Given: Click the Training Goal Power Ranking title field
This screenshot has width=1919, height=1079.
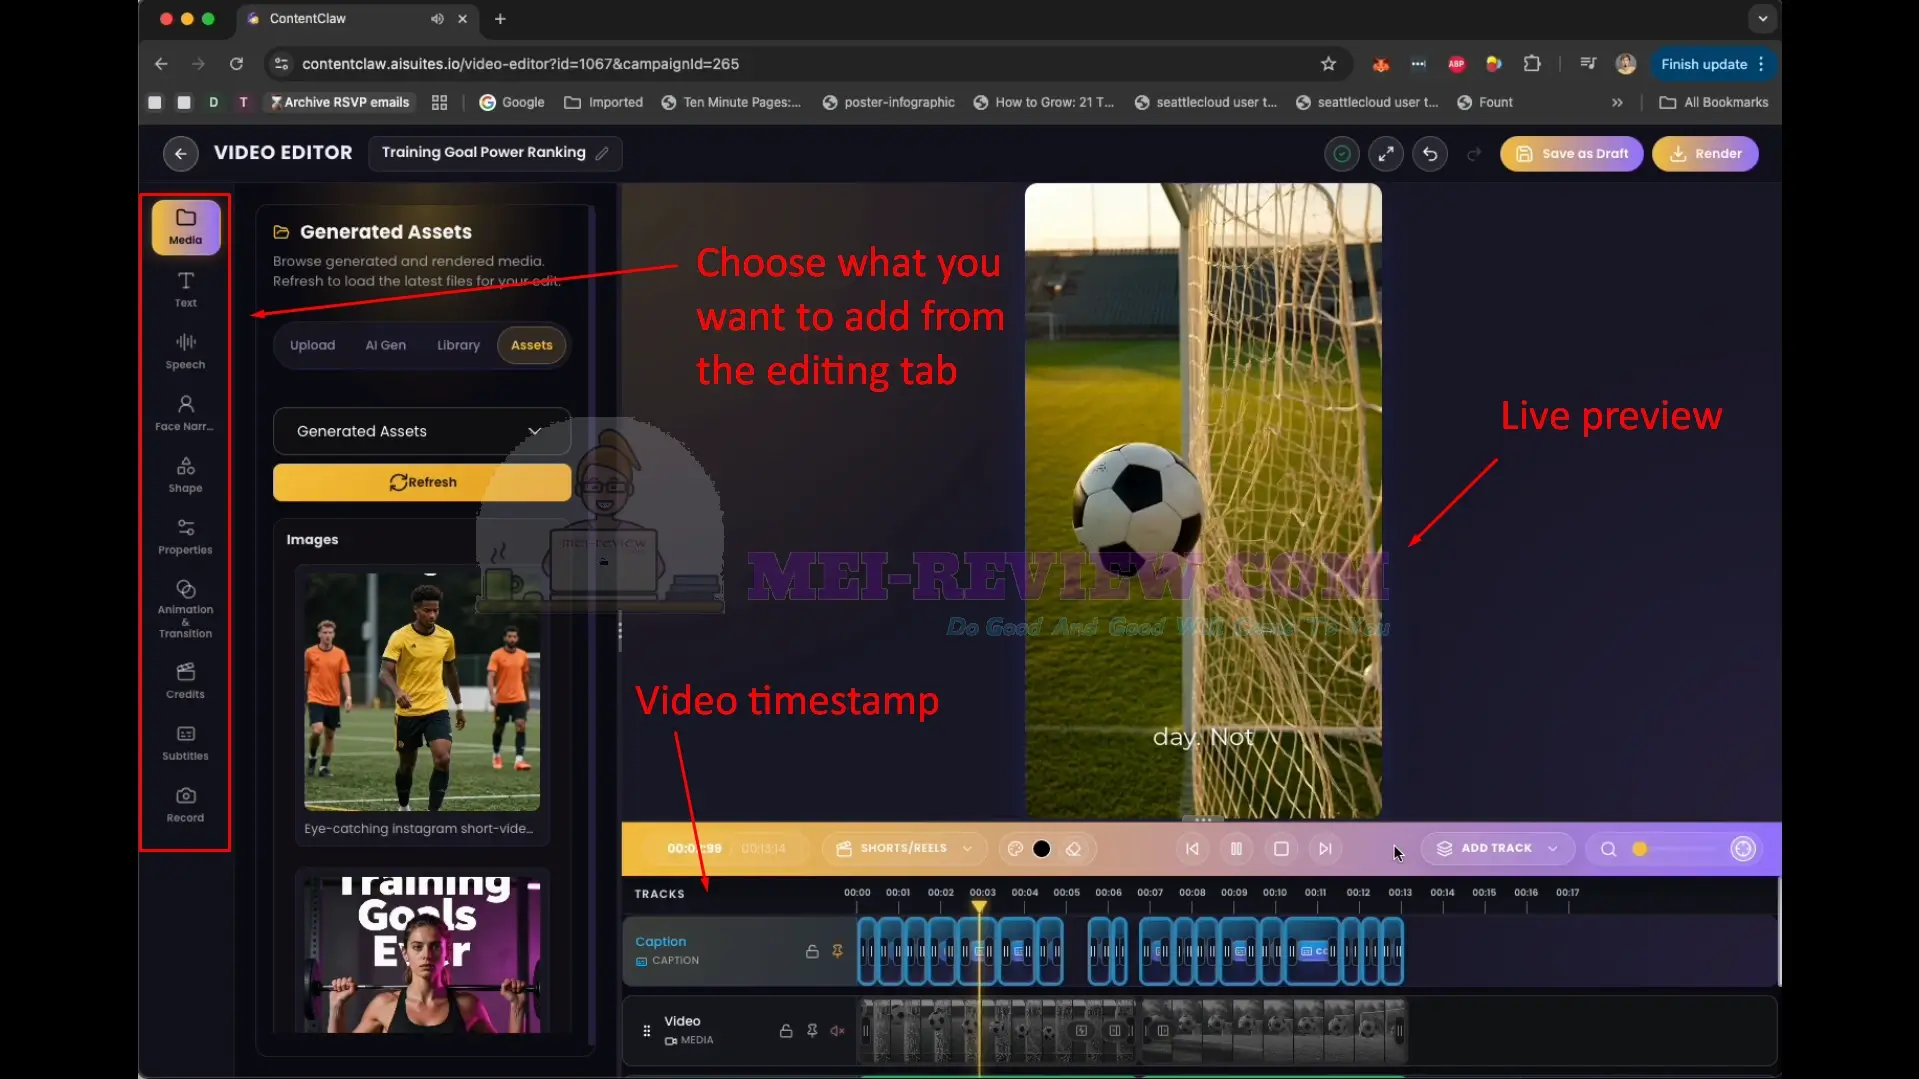Looking at the screenshot, I should click(494, 153).
